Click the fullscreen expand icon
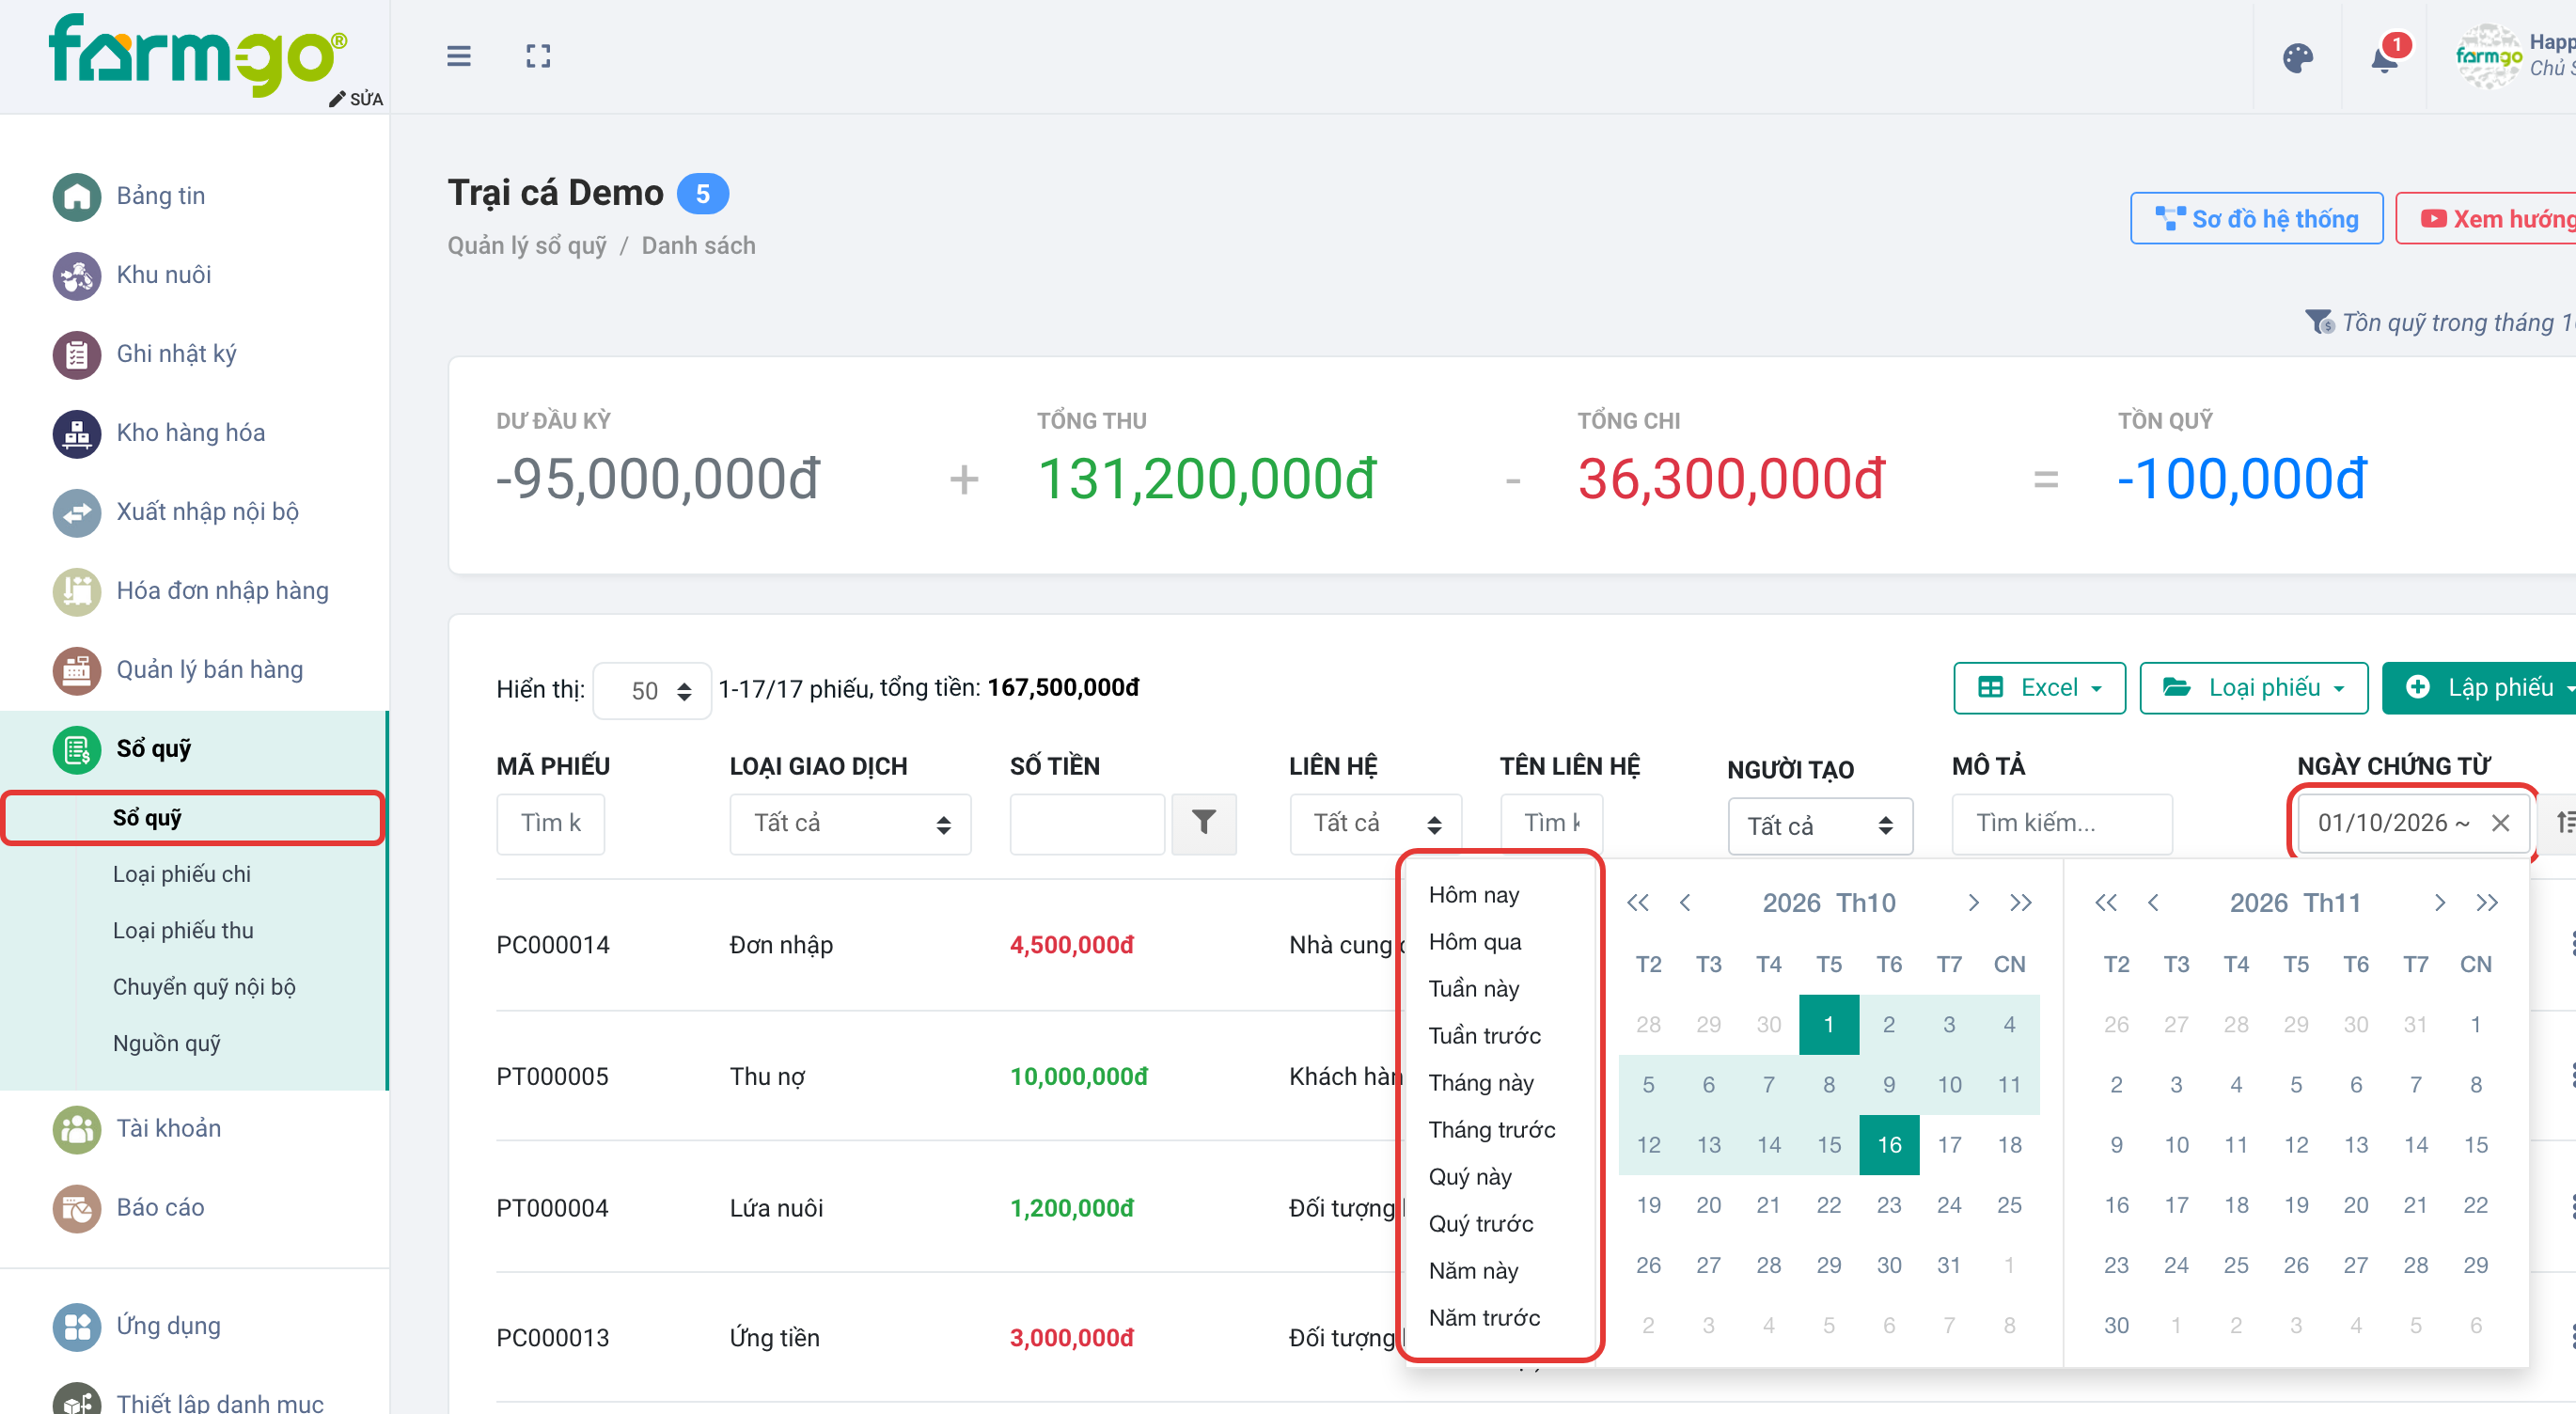2576x1414 pixels. click(x=538, y=56)
